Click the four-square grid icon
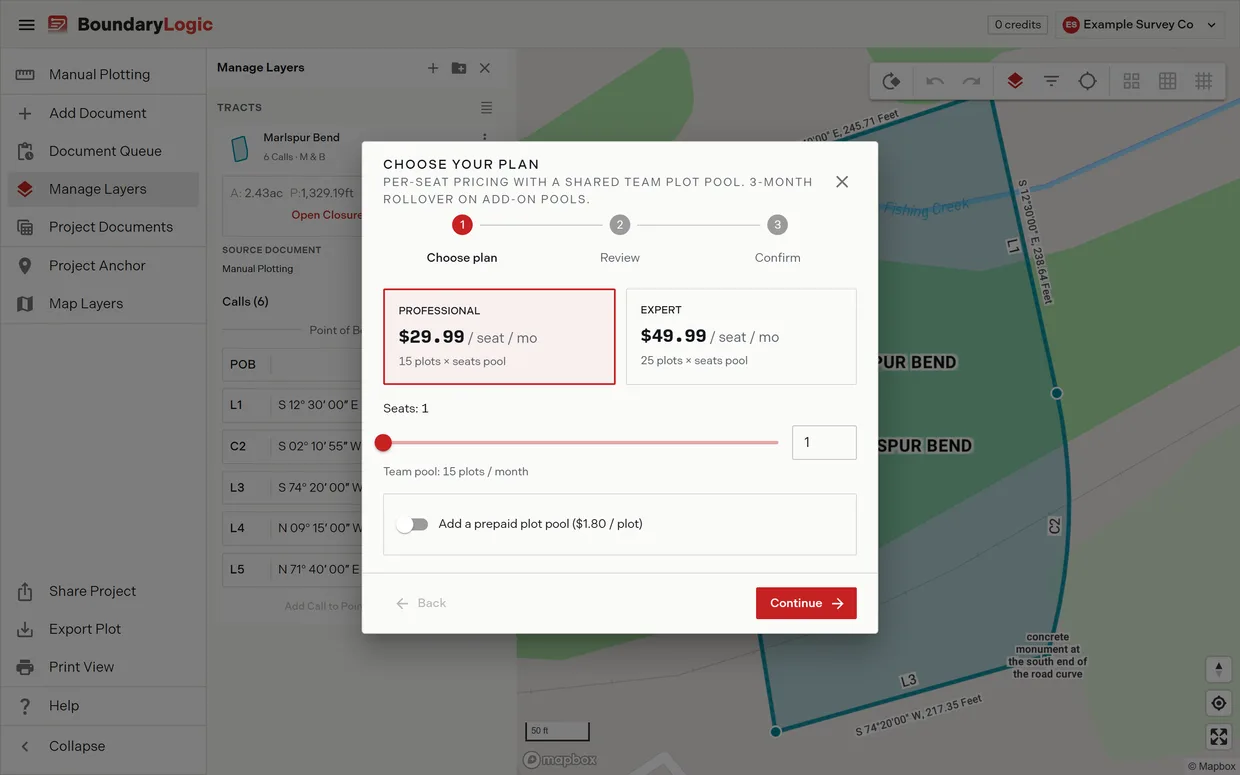The width and height of the screenshot is (1240, 775). coord(1131,81)
